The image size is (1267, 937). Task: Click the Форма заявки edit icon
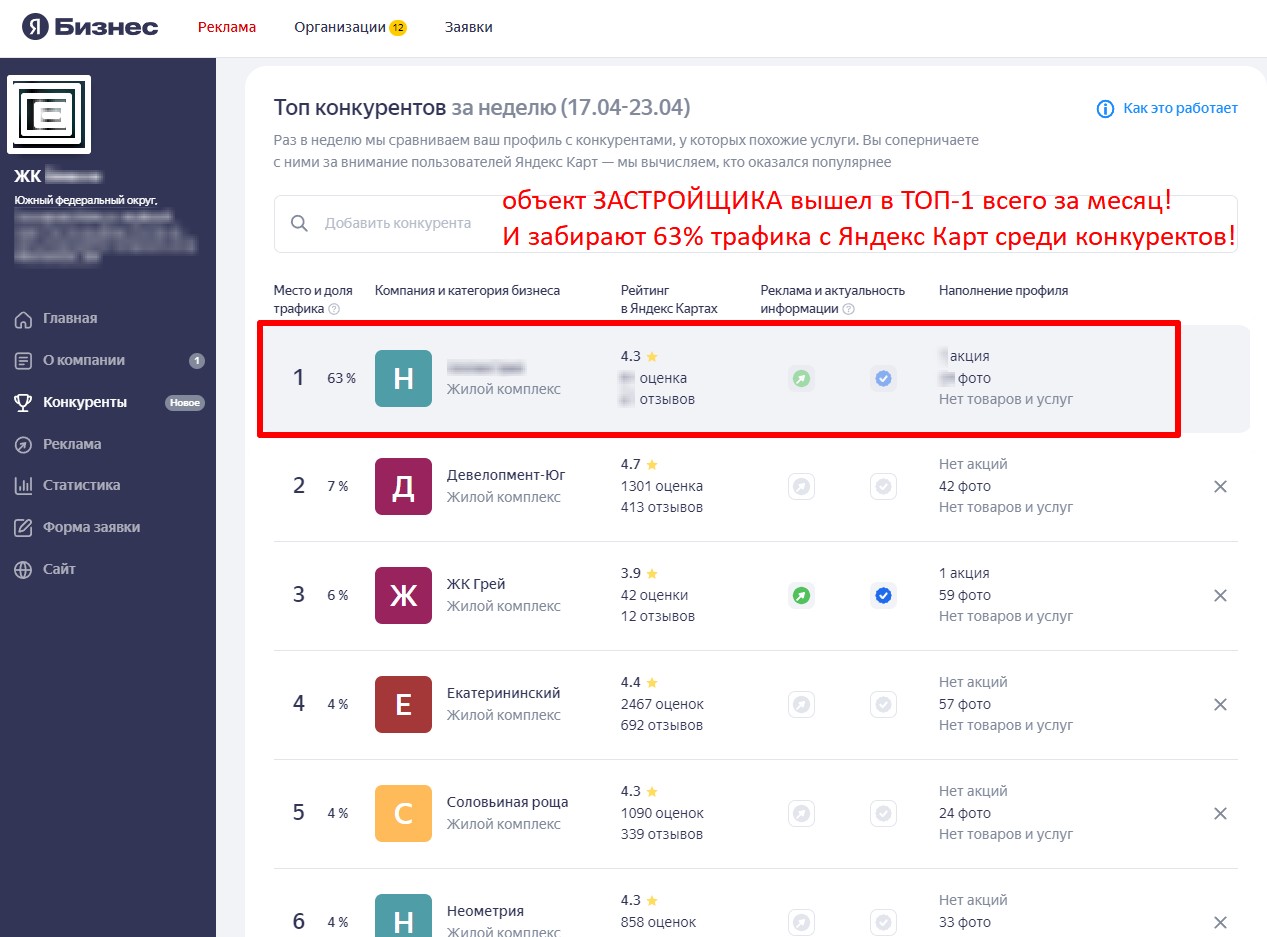coord(23,528)
